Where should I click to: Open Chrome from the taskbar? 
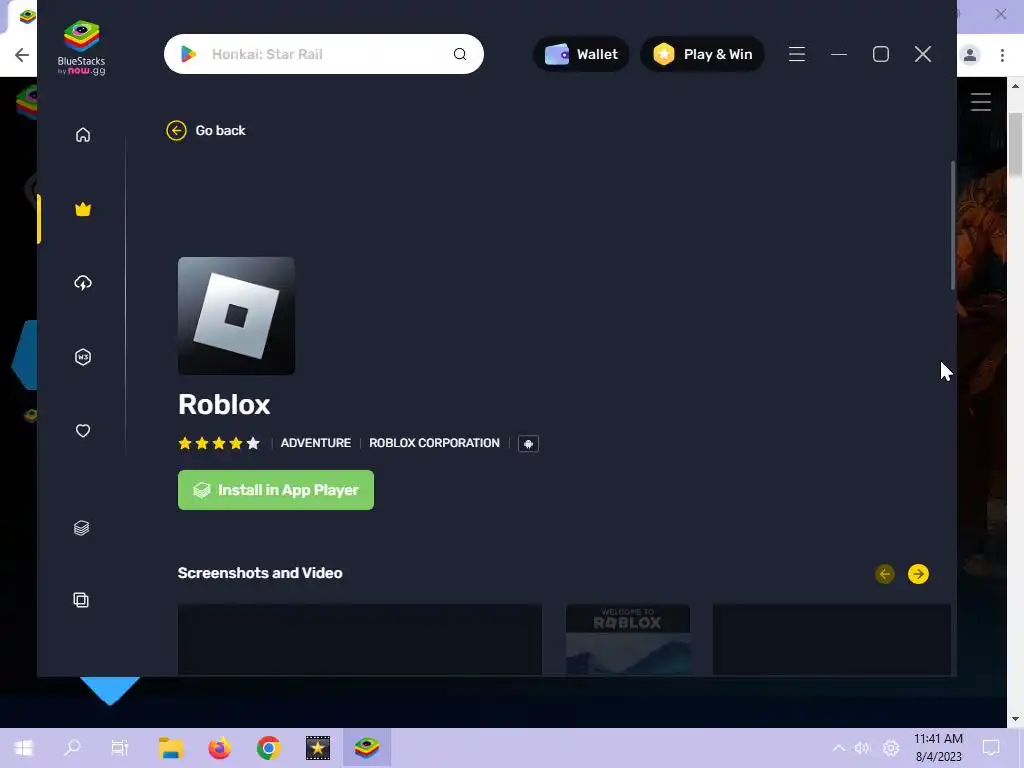(268, 748)
